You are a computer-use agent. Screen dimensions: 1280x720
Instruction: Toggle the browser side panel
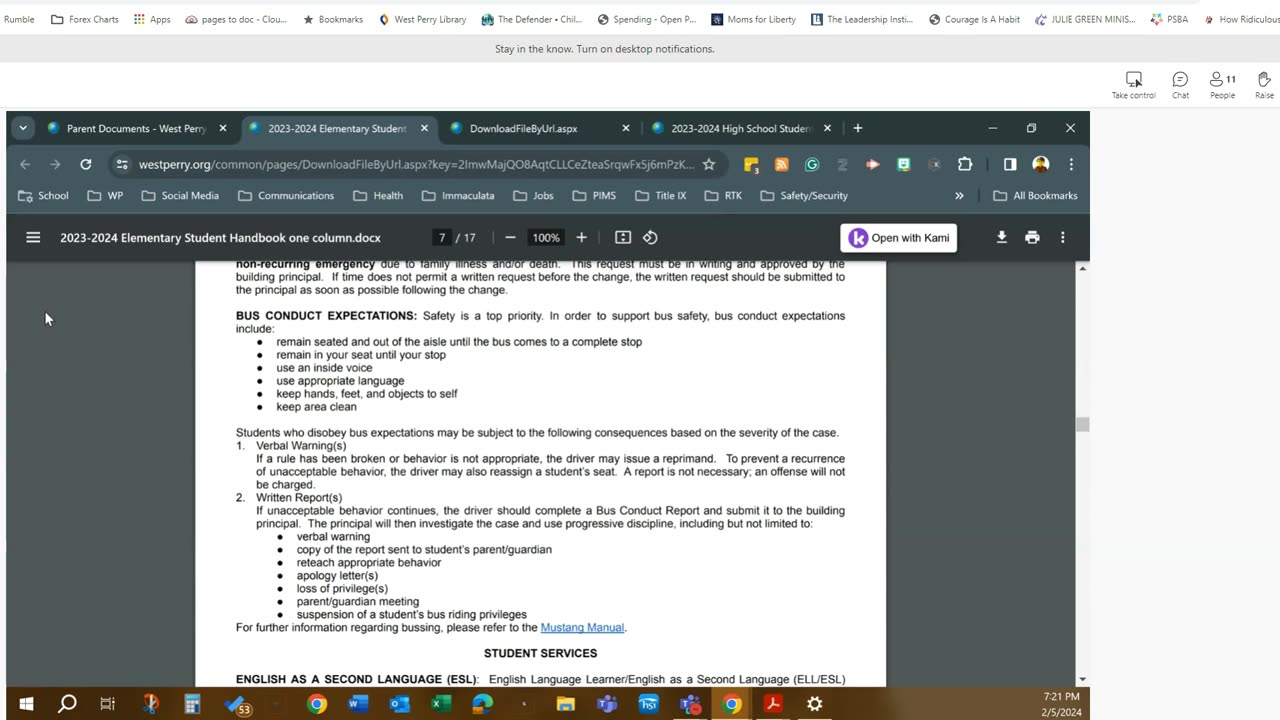(x=1010, y=164)
